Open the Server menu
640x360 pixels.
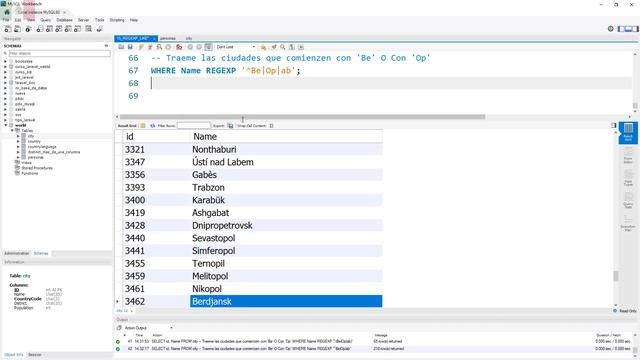[83, 20]
